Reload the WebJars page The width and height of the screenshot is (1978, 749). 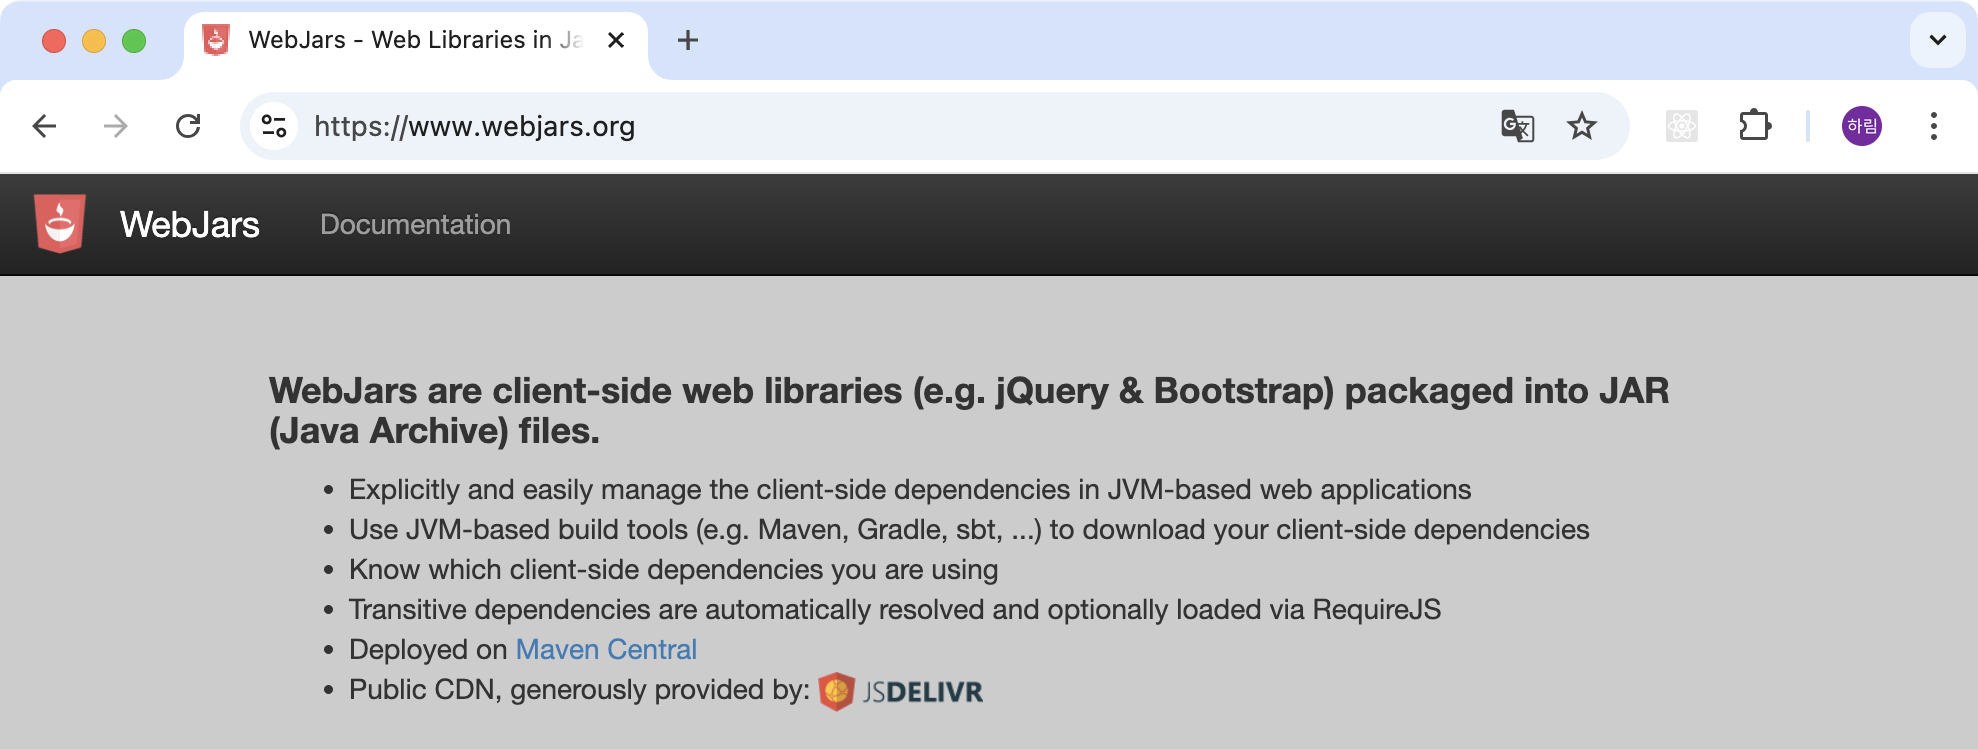pos(188,126)
